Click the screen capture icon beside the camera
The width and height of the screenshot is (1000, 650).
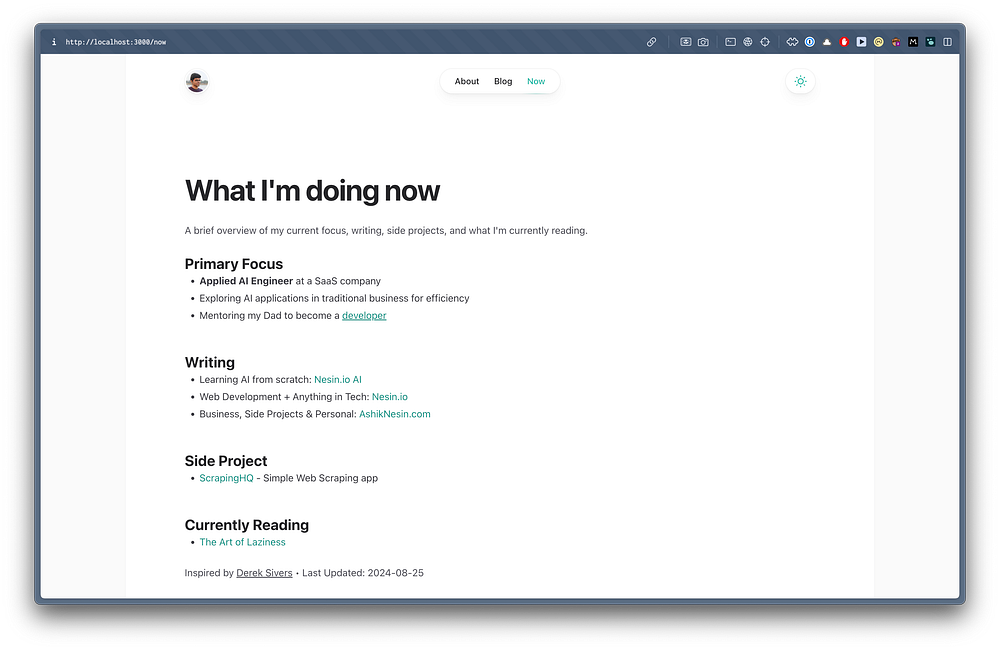pos(686,42)
